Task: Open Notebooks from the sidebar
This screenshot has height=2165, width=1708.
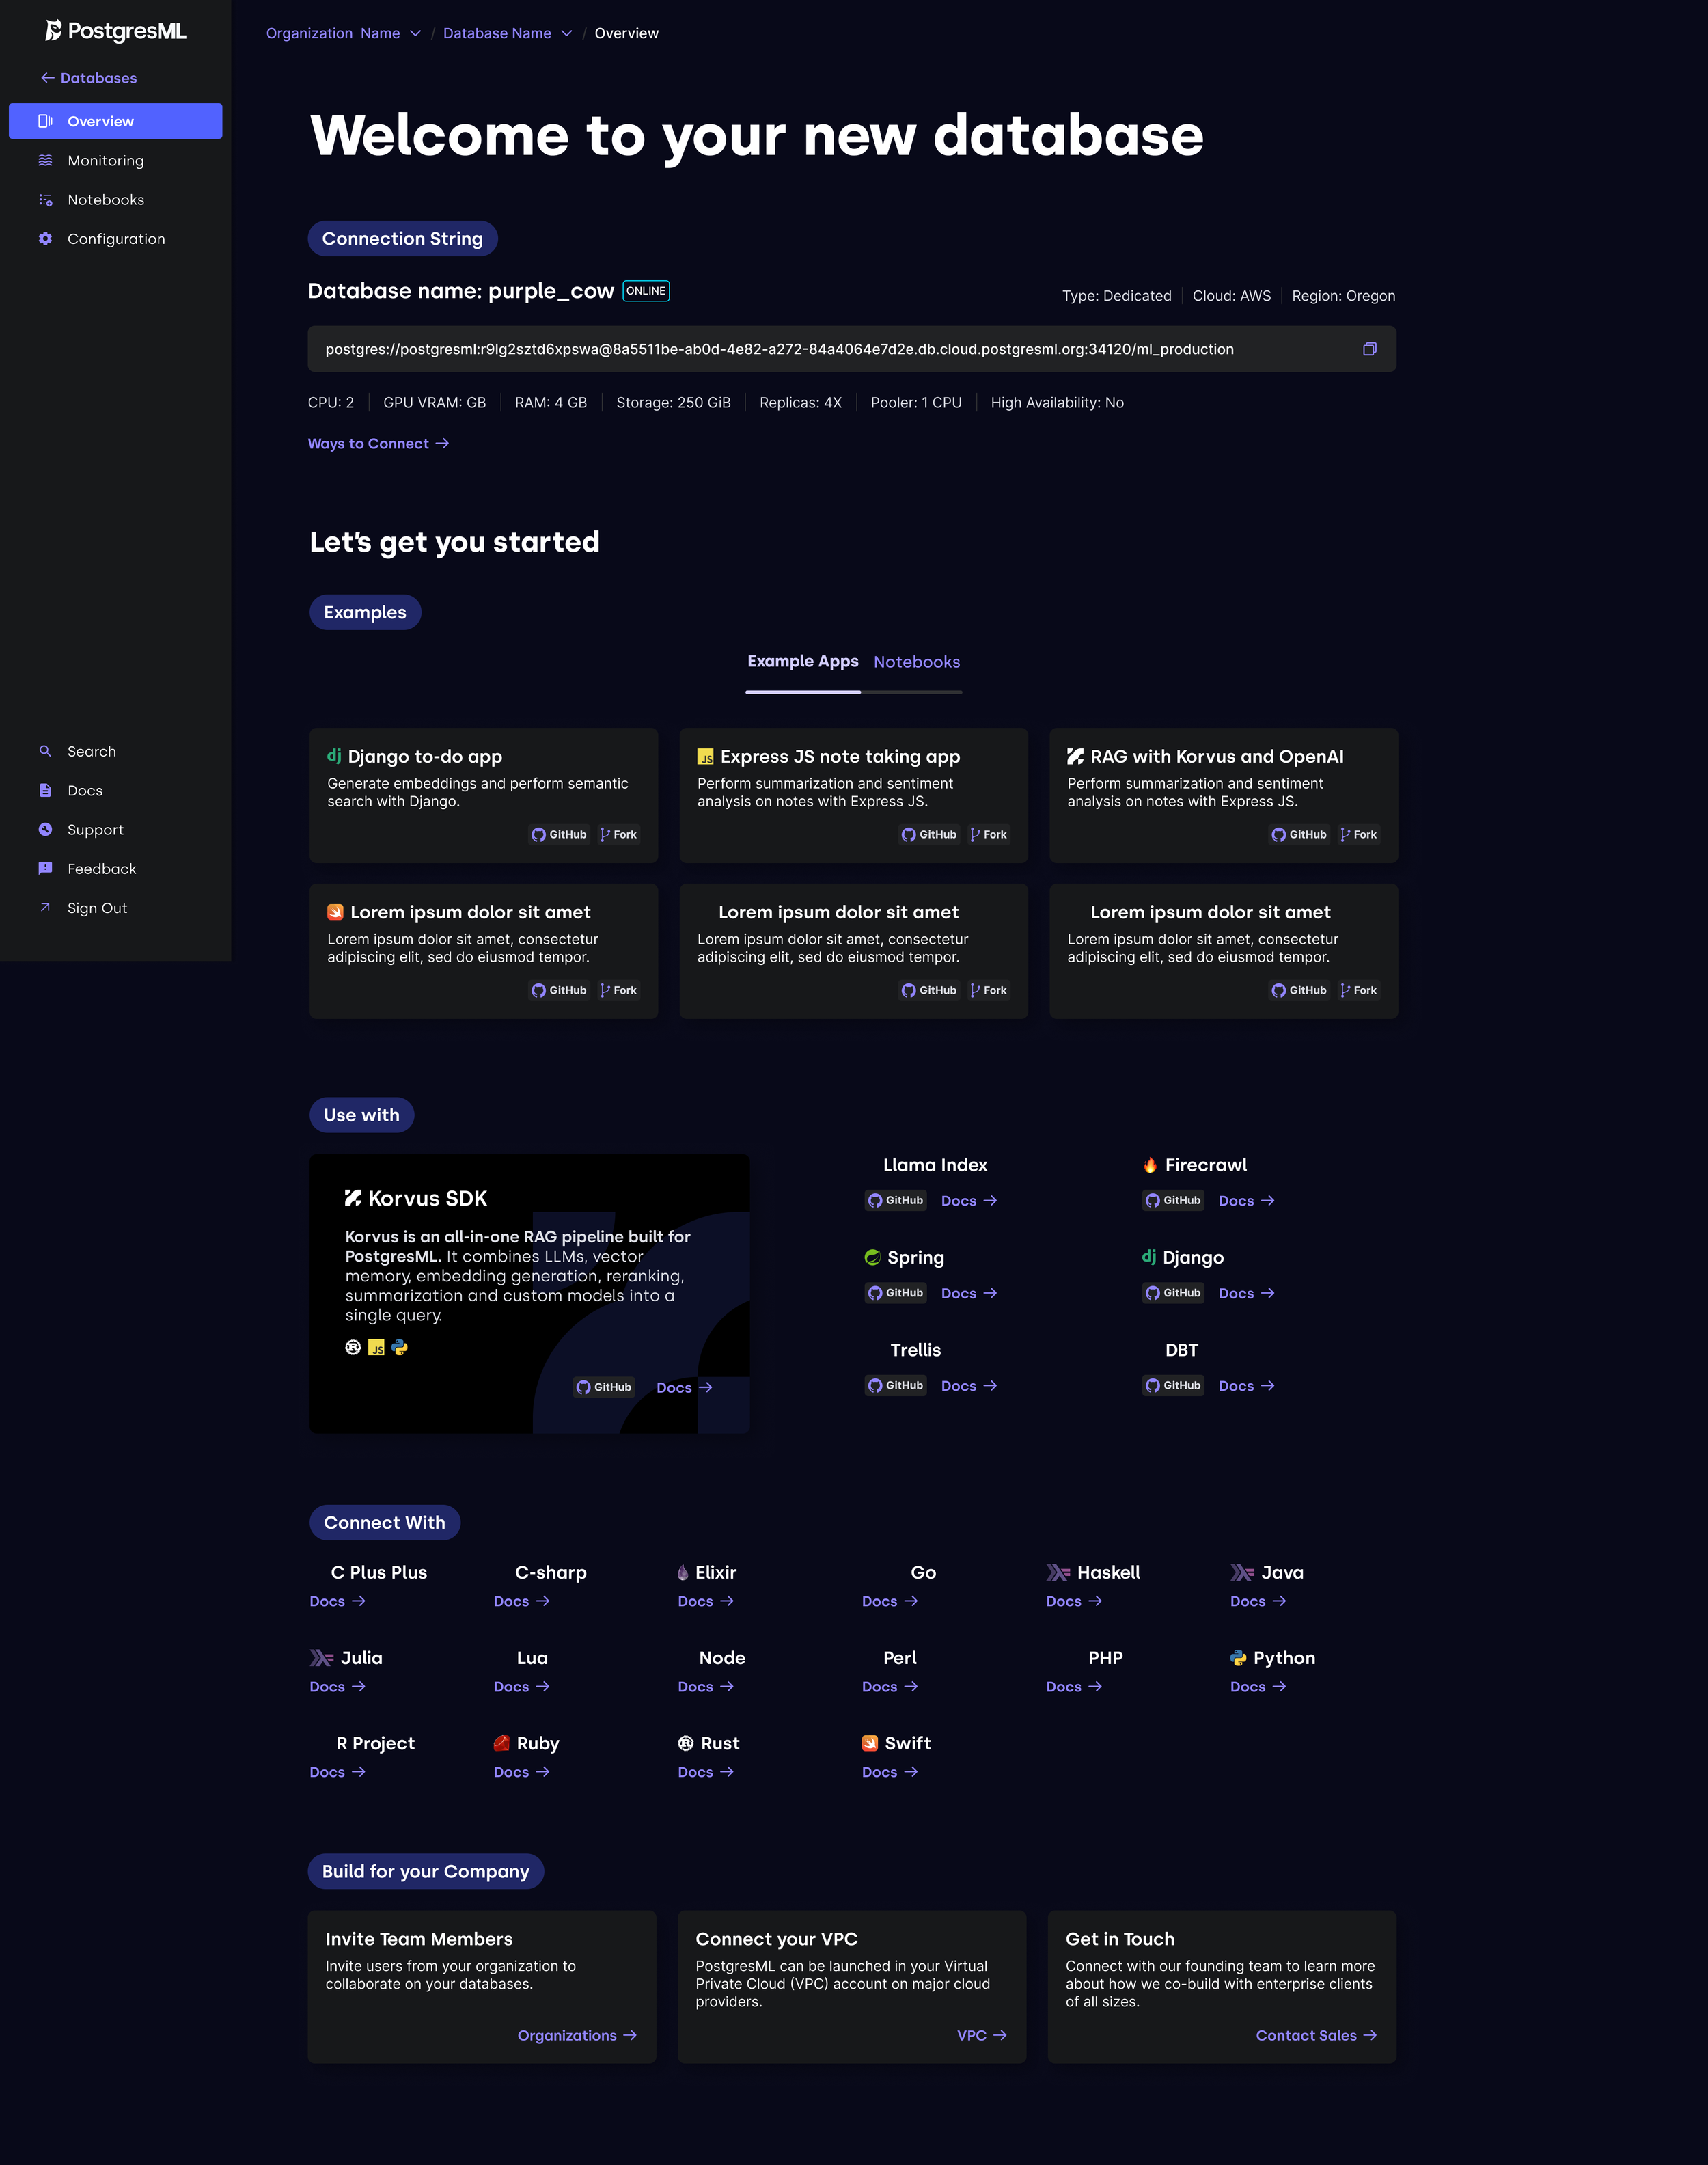Action: tap(105, 200)
